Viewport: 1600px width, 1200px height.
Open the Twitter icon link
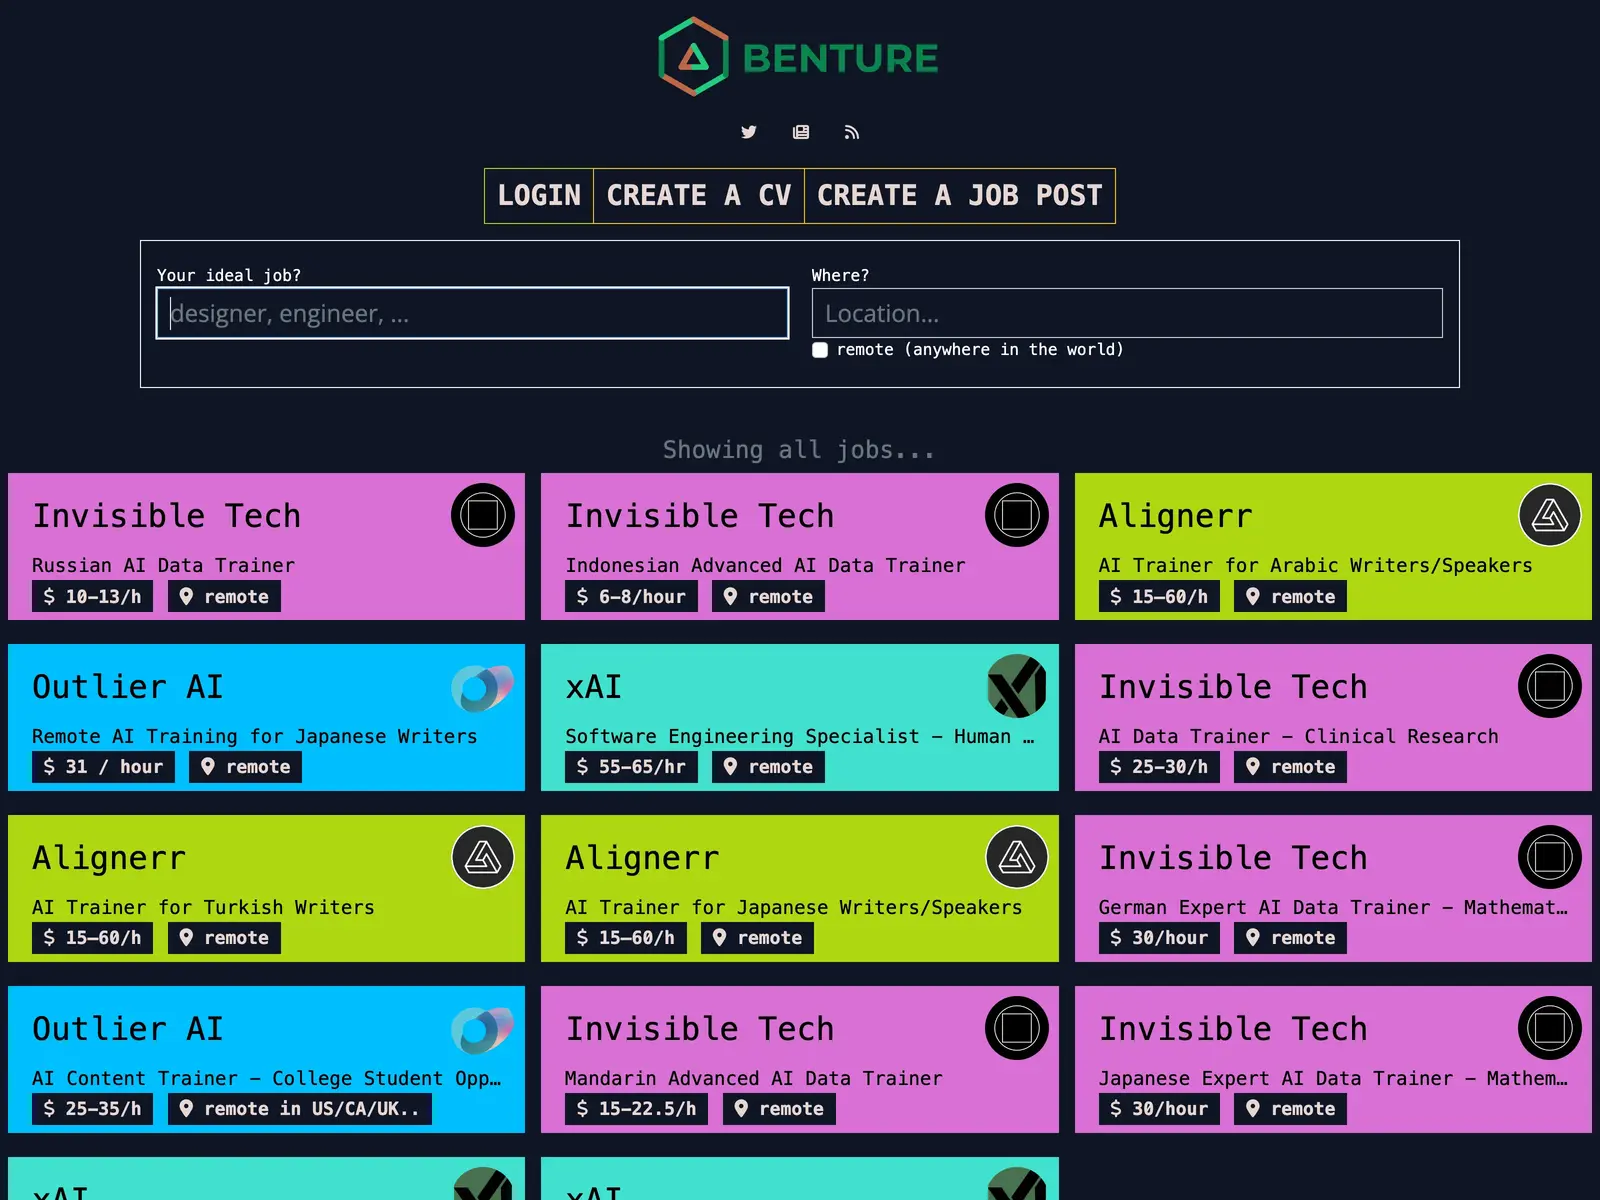click(749, 132)
